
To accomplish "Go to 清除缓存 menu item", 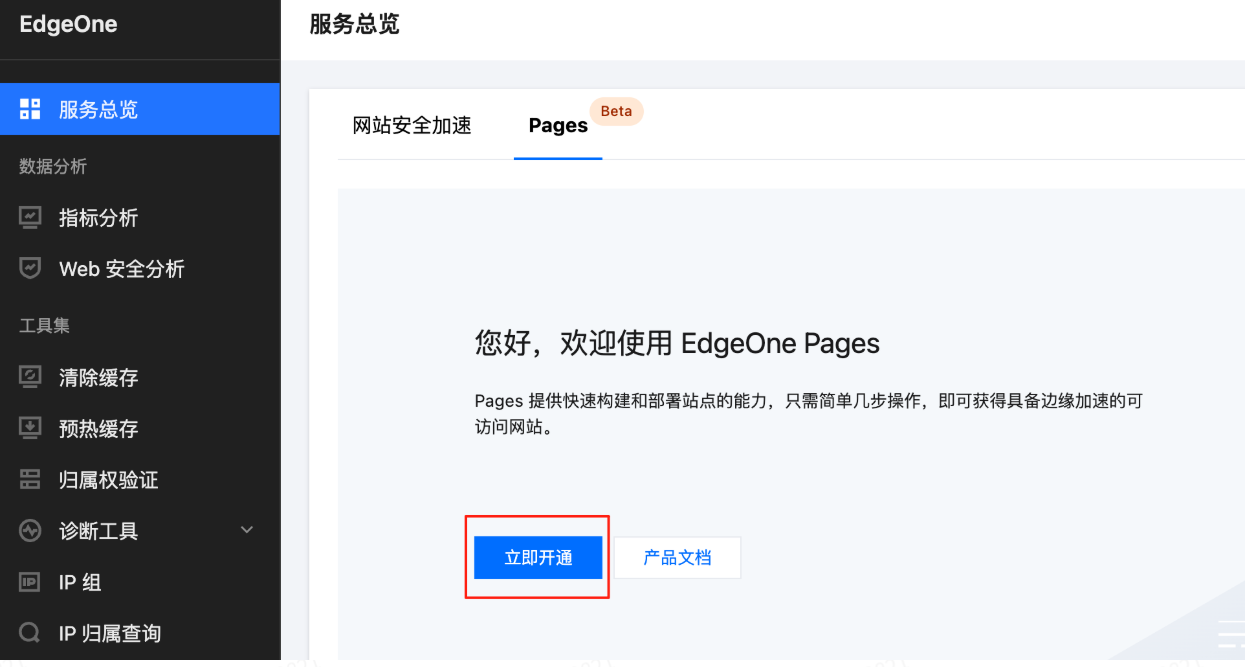I will (140, 377).
